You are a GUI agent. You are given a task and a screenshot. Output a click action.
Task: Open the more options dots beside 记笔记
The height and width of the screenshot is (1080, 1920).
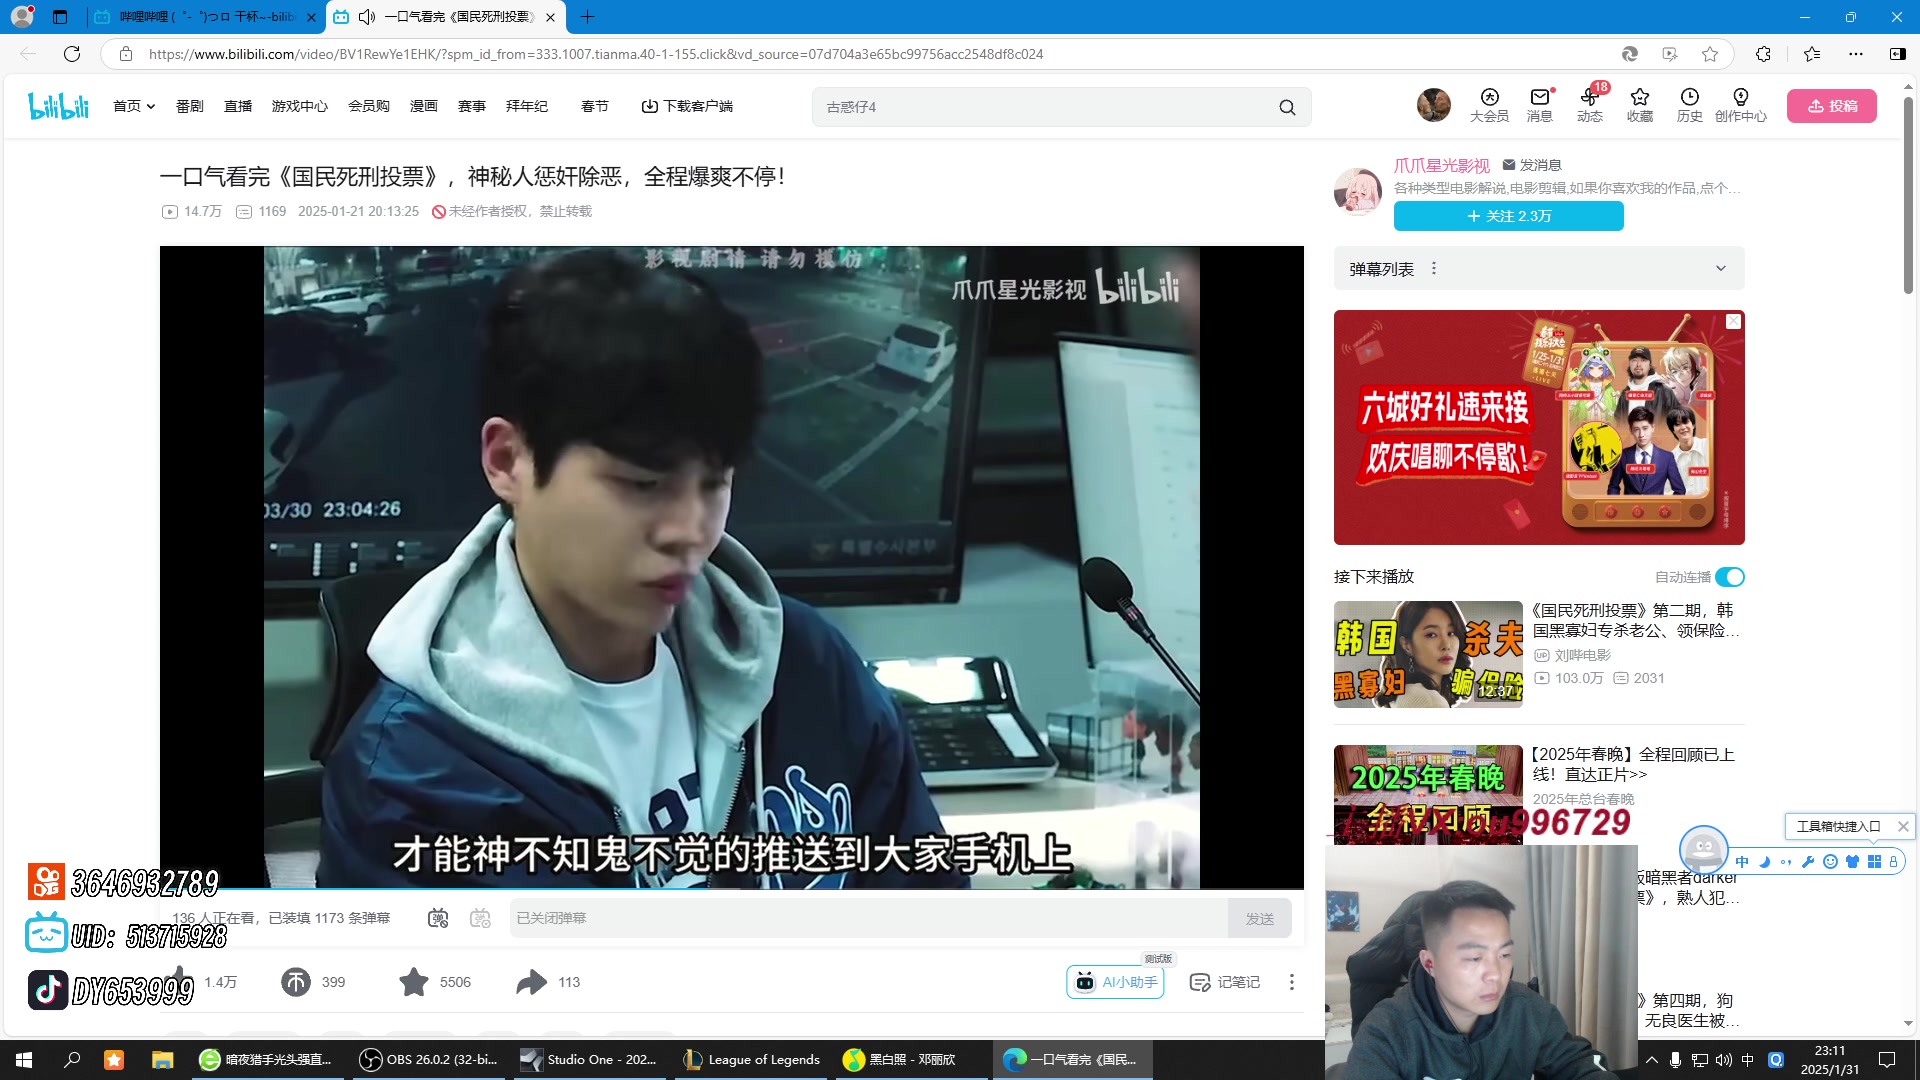tap(1292, 982)
